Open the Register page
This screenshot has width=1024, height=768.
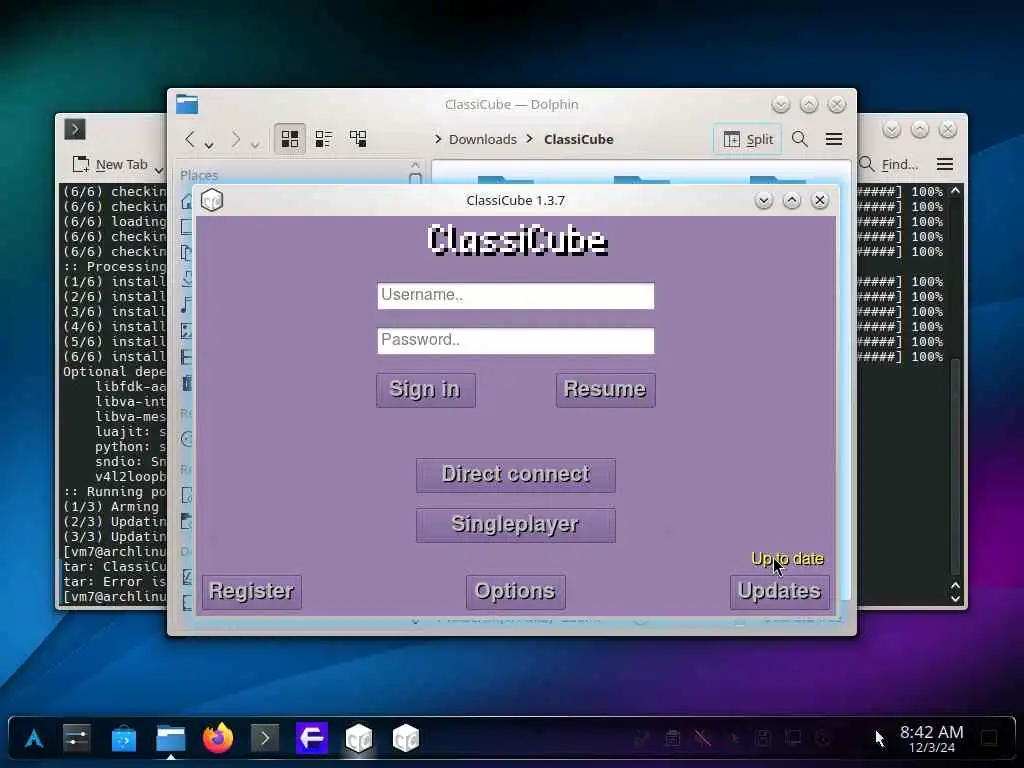[251, 592]
